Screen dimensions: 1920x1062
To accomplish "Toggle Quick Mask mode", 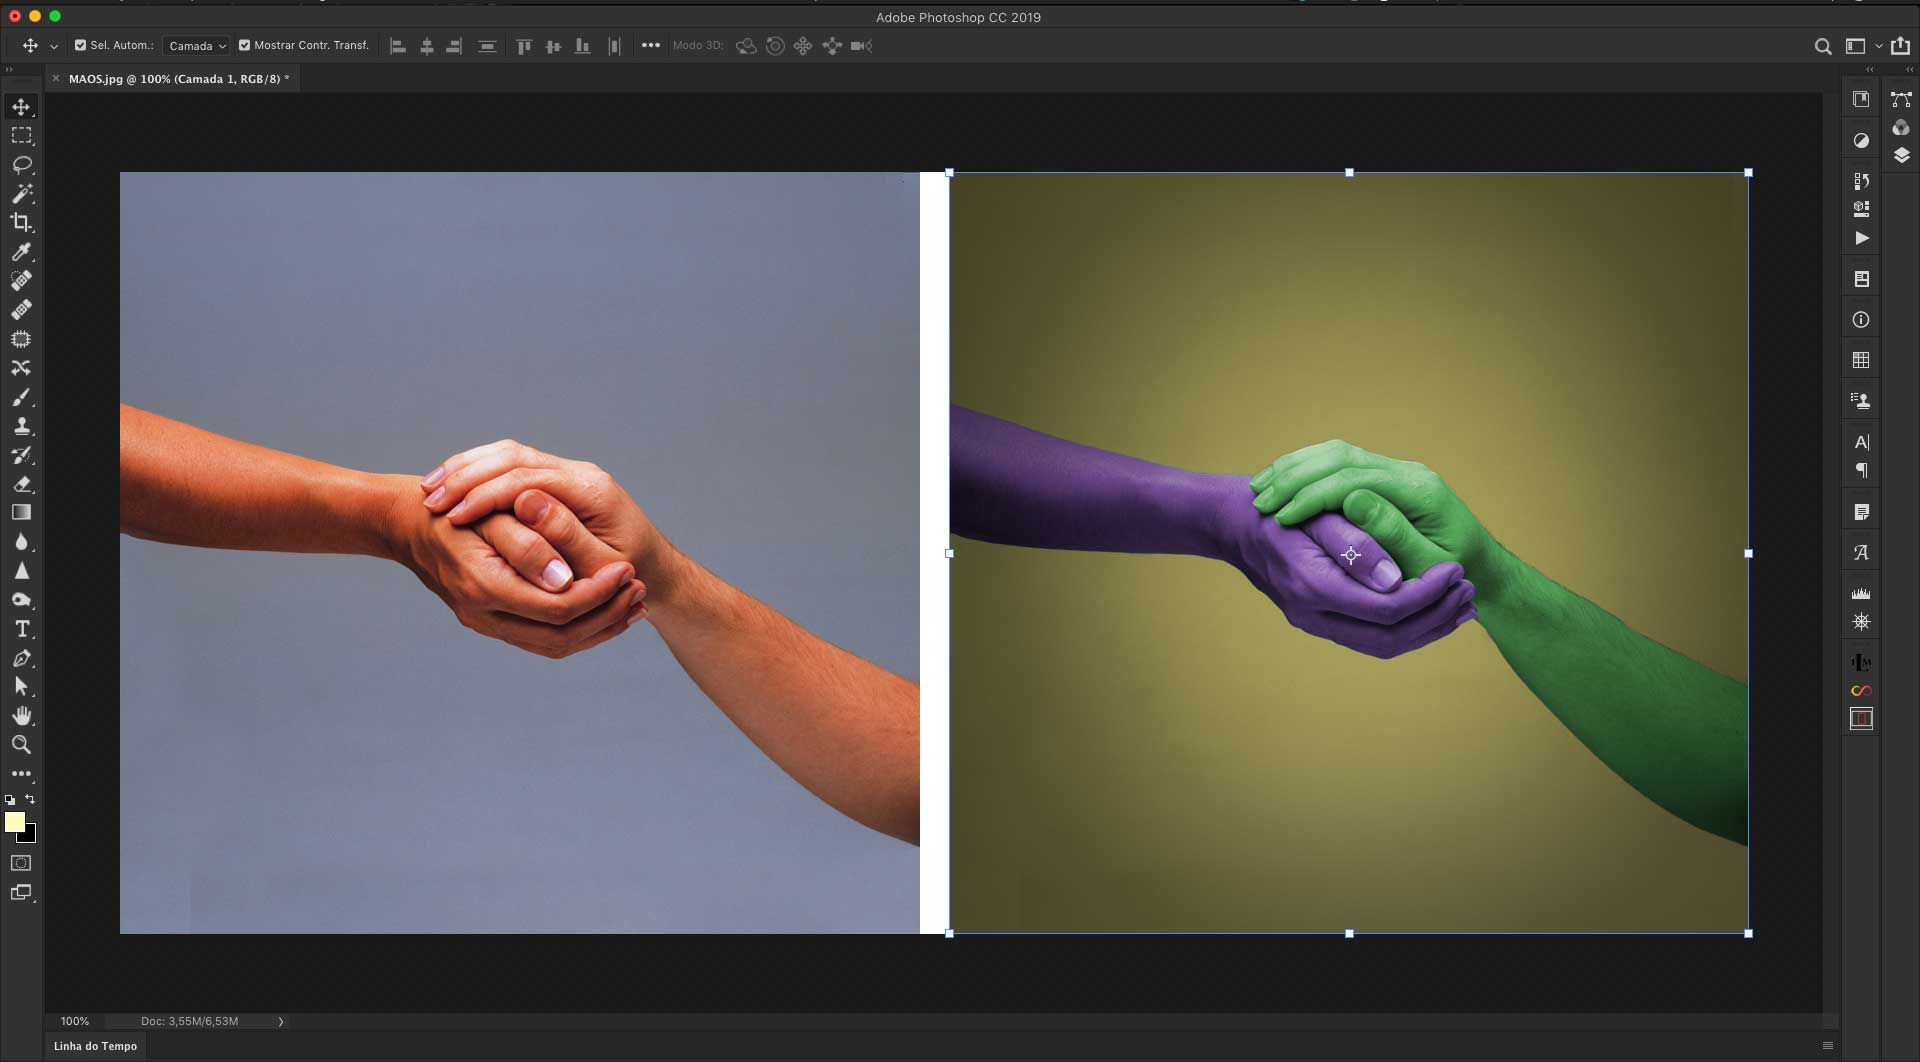I will point(21,863).
